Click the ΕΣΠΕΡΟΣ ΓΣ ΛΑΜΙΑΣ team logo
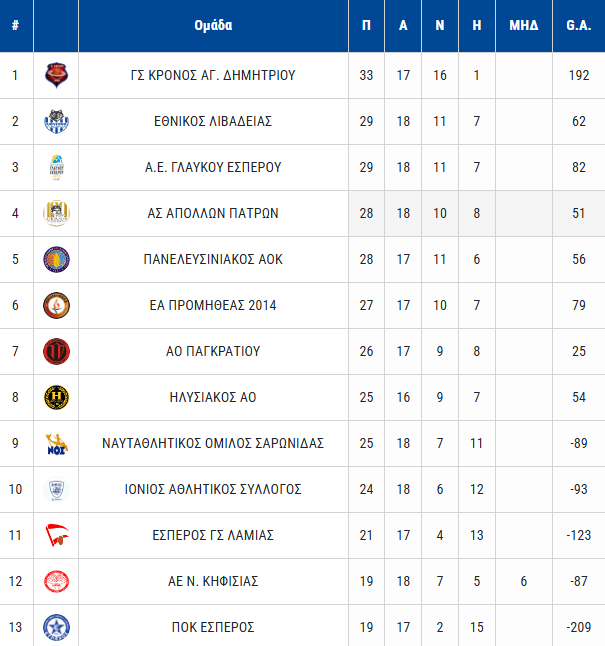 [x=56, y=535]
